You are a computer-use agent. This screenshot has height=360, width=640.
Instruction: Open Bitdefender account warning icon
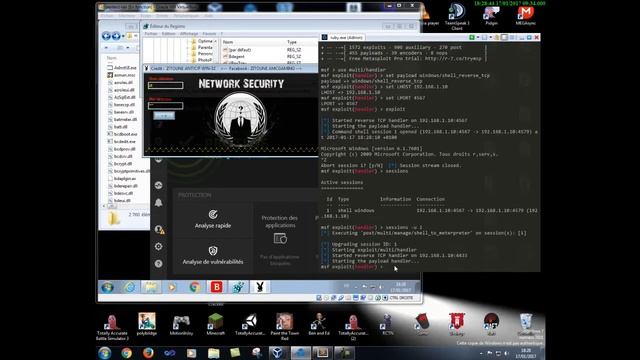159,230
